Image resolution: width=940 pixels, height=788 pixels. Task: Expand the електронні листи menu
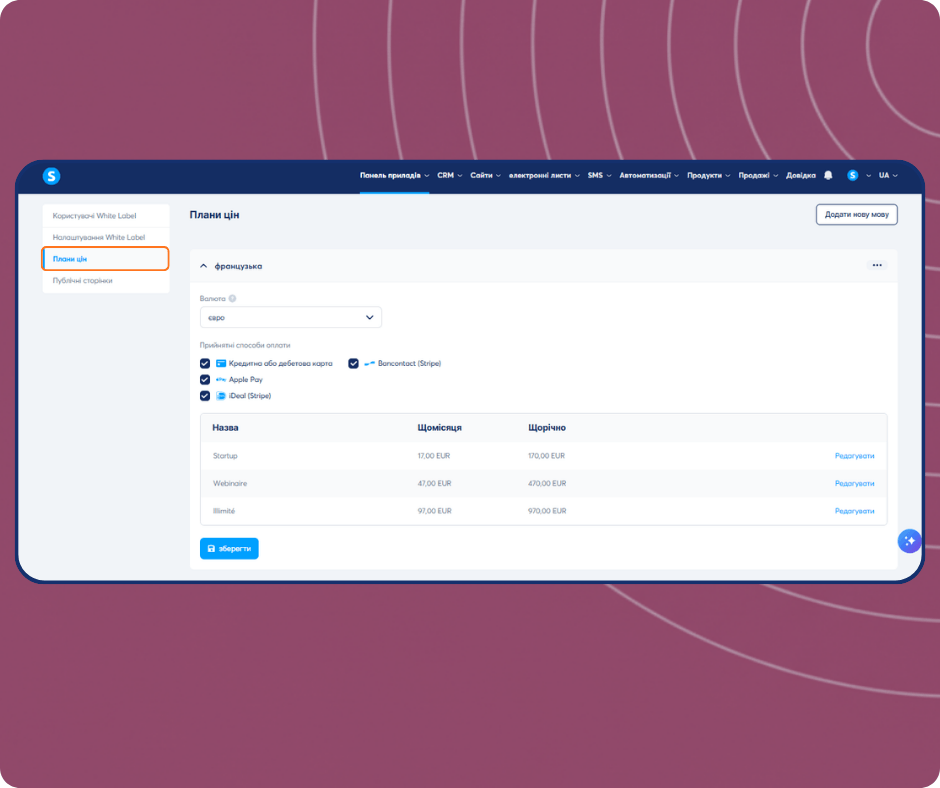tap(544, 175)
